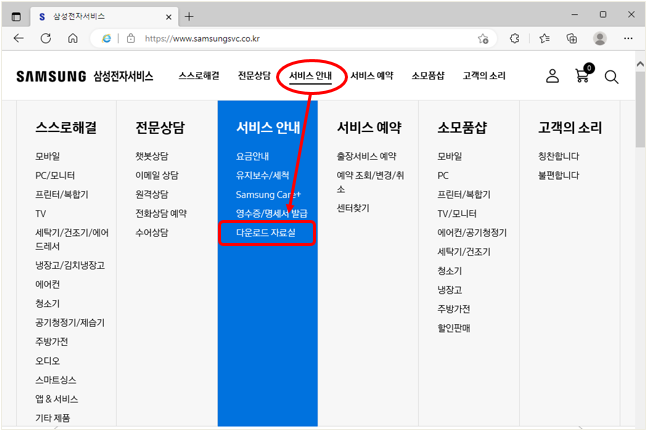Open 소모품샵 top menu
647x431 pixels.
(428, 76)
